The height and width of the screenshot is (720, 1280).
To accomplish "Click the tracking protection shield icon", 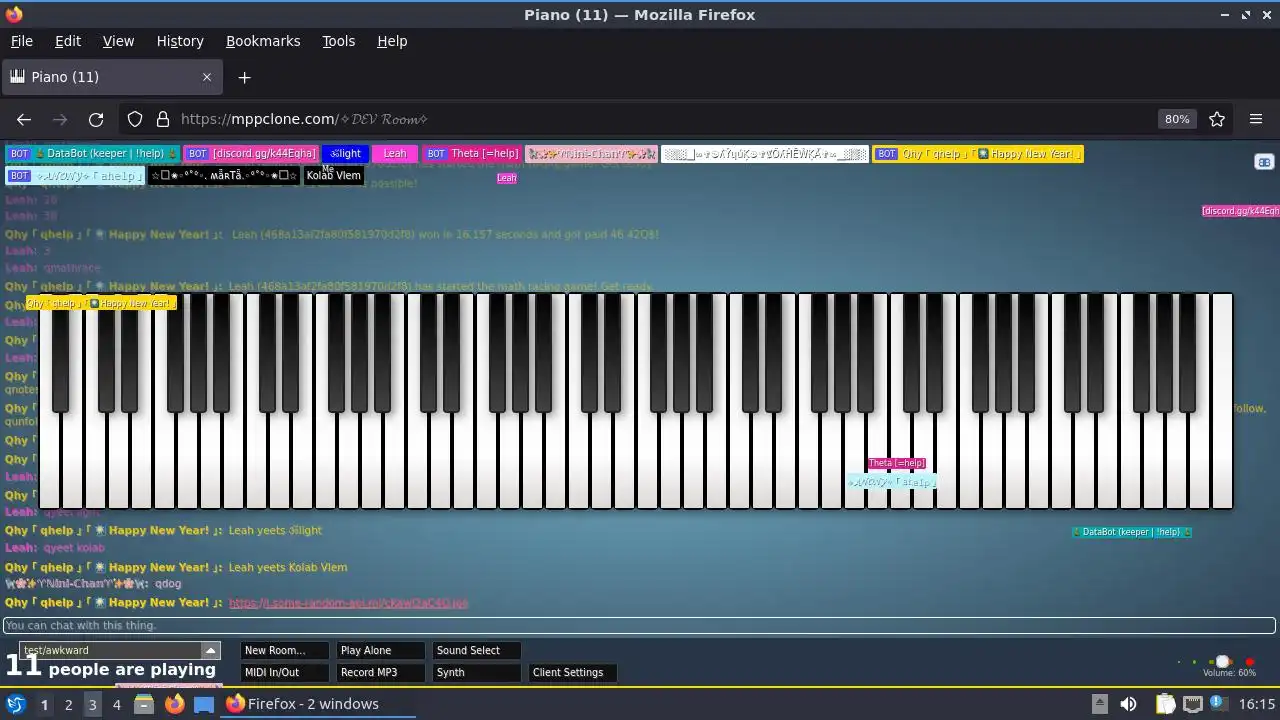I will (135, 119).
